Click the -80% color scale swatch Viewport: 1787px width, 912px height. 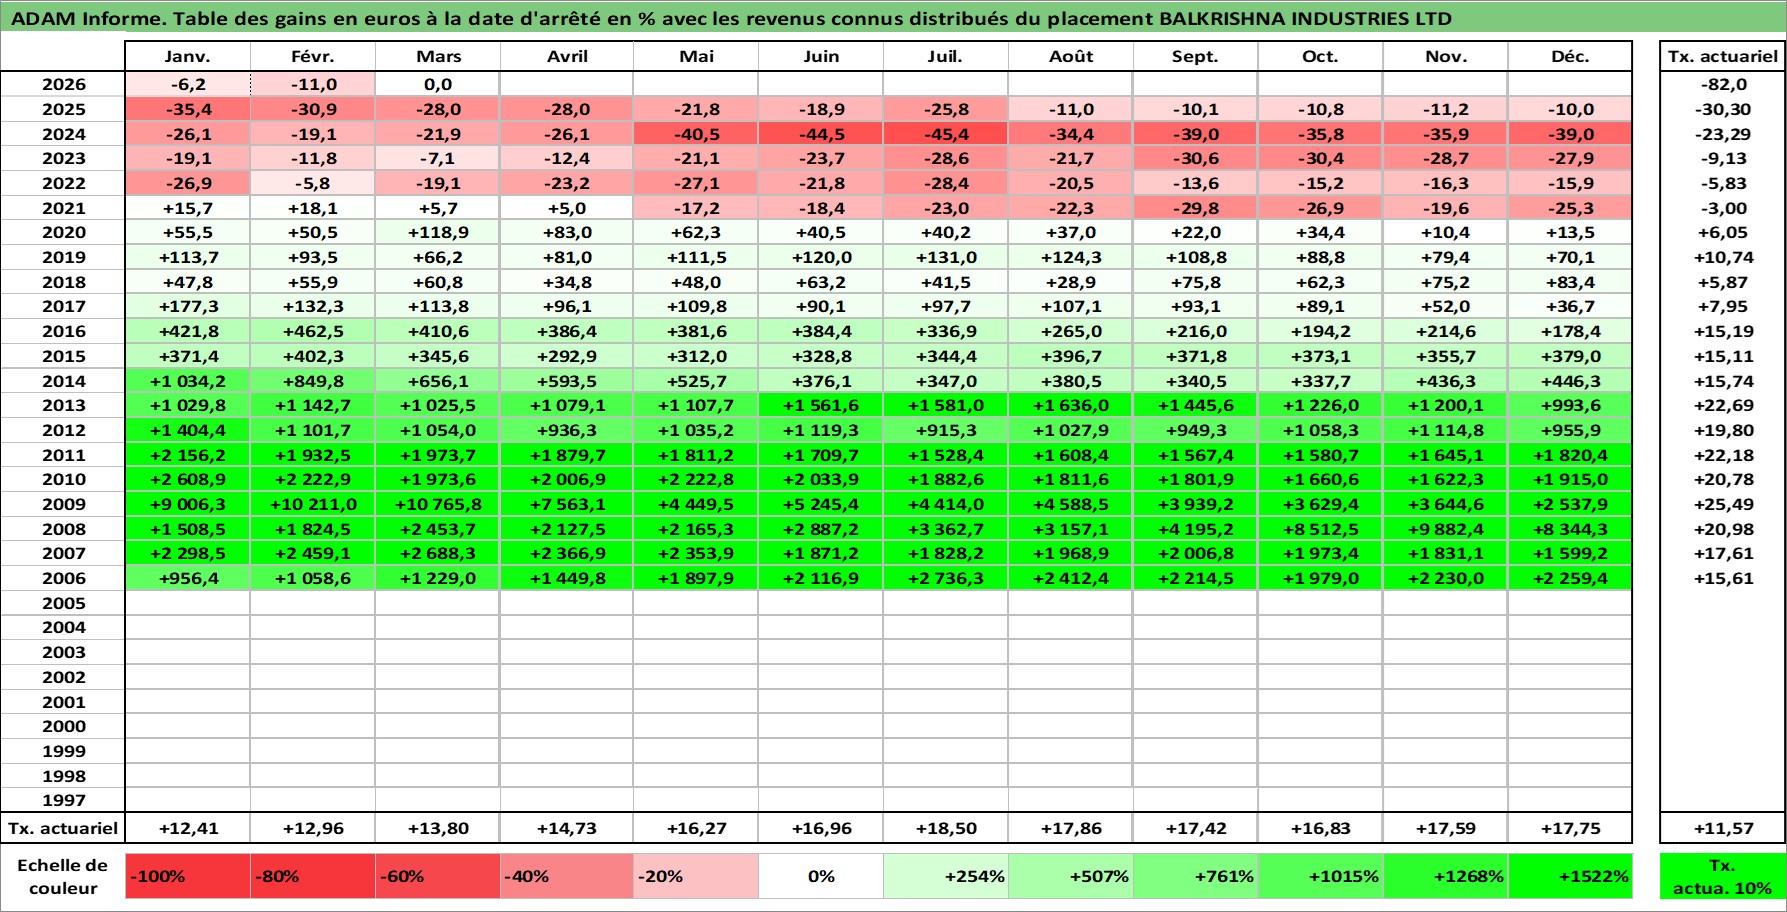(313, 876)
